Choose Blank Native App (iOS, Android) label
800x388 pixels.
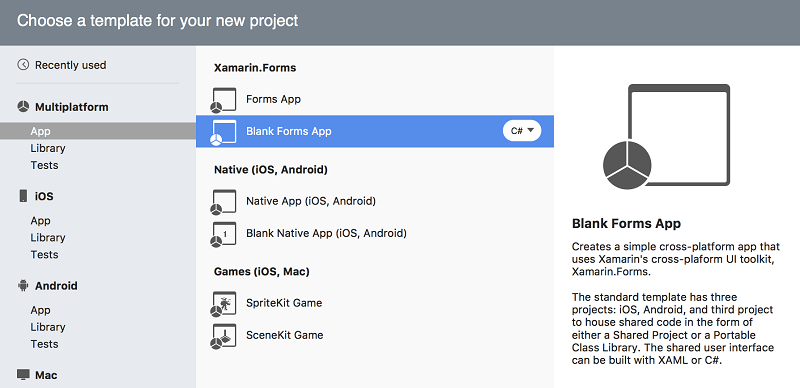326,233
